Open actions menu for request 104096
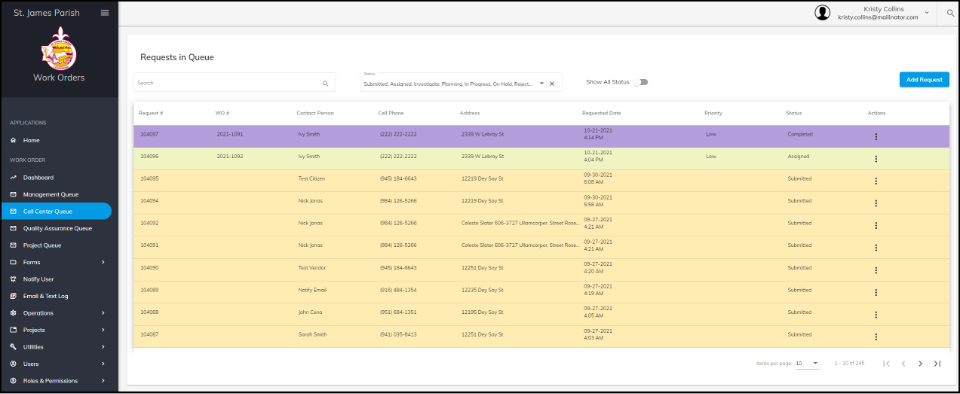Screen dimensions: 960x394 (x=876, y=159)
